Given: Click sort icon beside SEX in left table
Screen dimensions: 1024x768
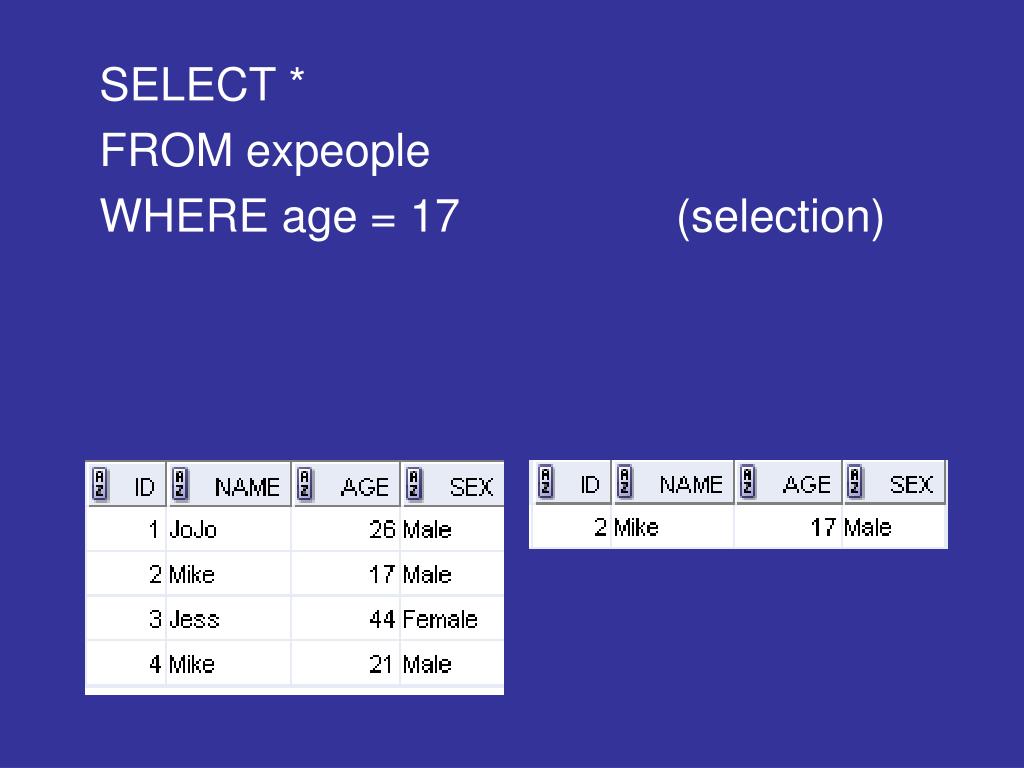Looking at the screenshot, I should 413,485.
